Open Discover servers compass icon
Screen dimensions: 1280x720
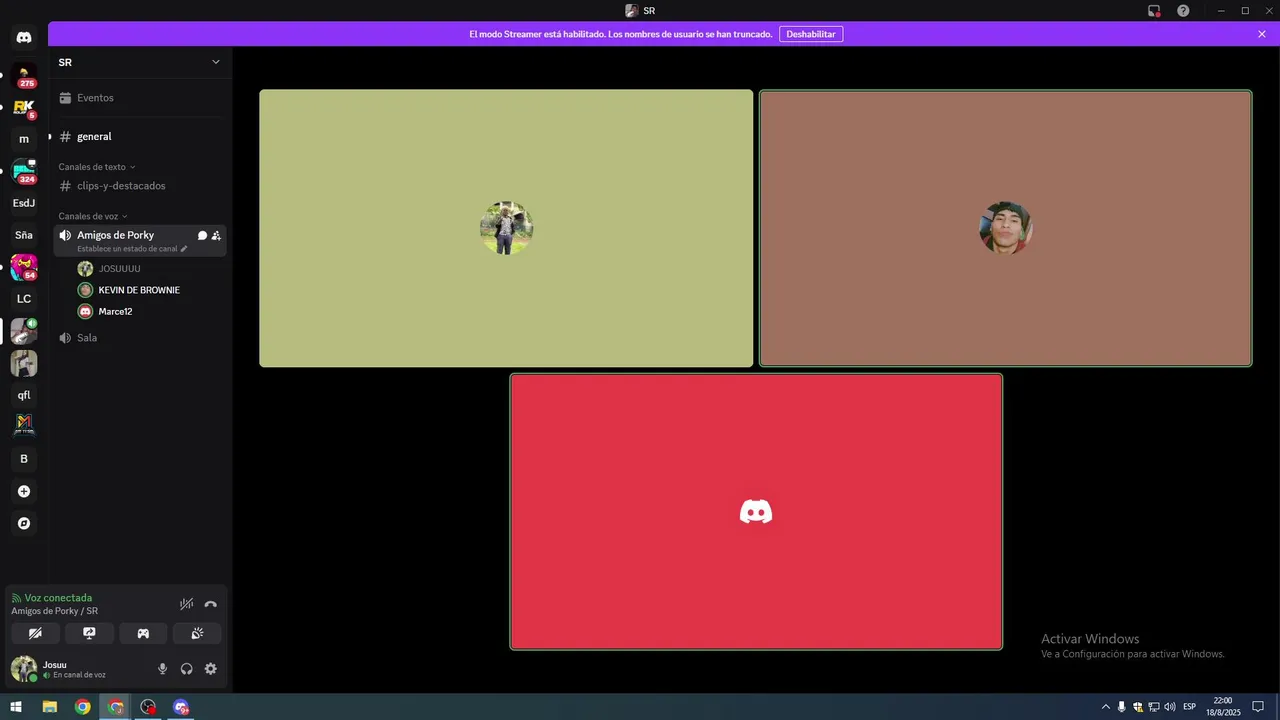24,523
